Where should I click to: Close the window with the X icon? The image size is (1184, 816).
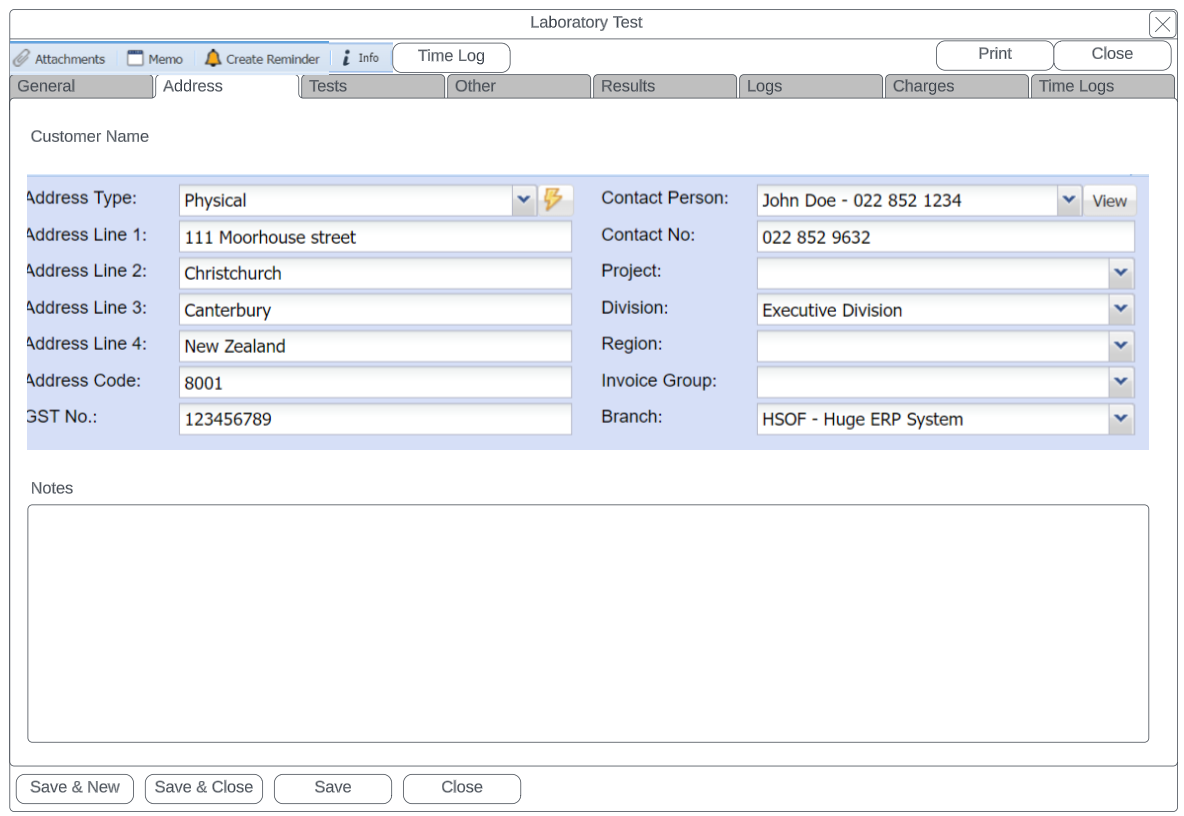click(1162, 25)
